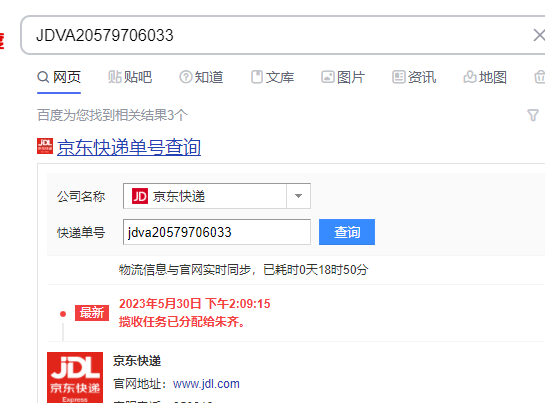
Task: Open the 地图 map tab
Action: point(485,77)
